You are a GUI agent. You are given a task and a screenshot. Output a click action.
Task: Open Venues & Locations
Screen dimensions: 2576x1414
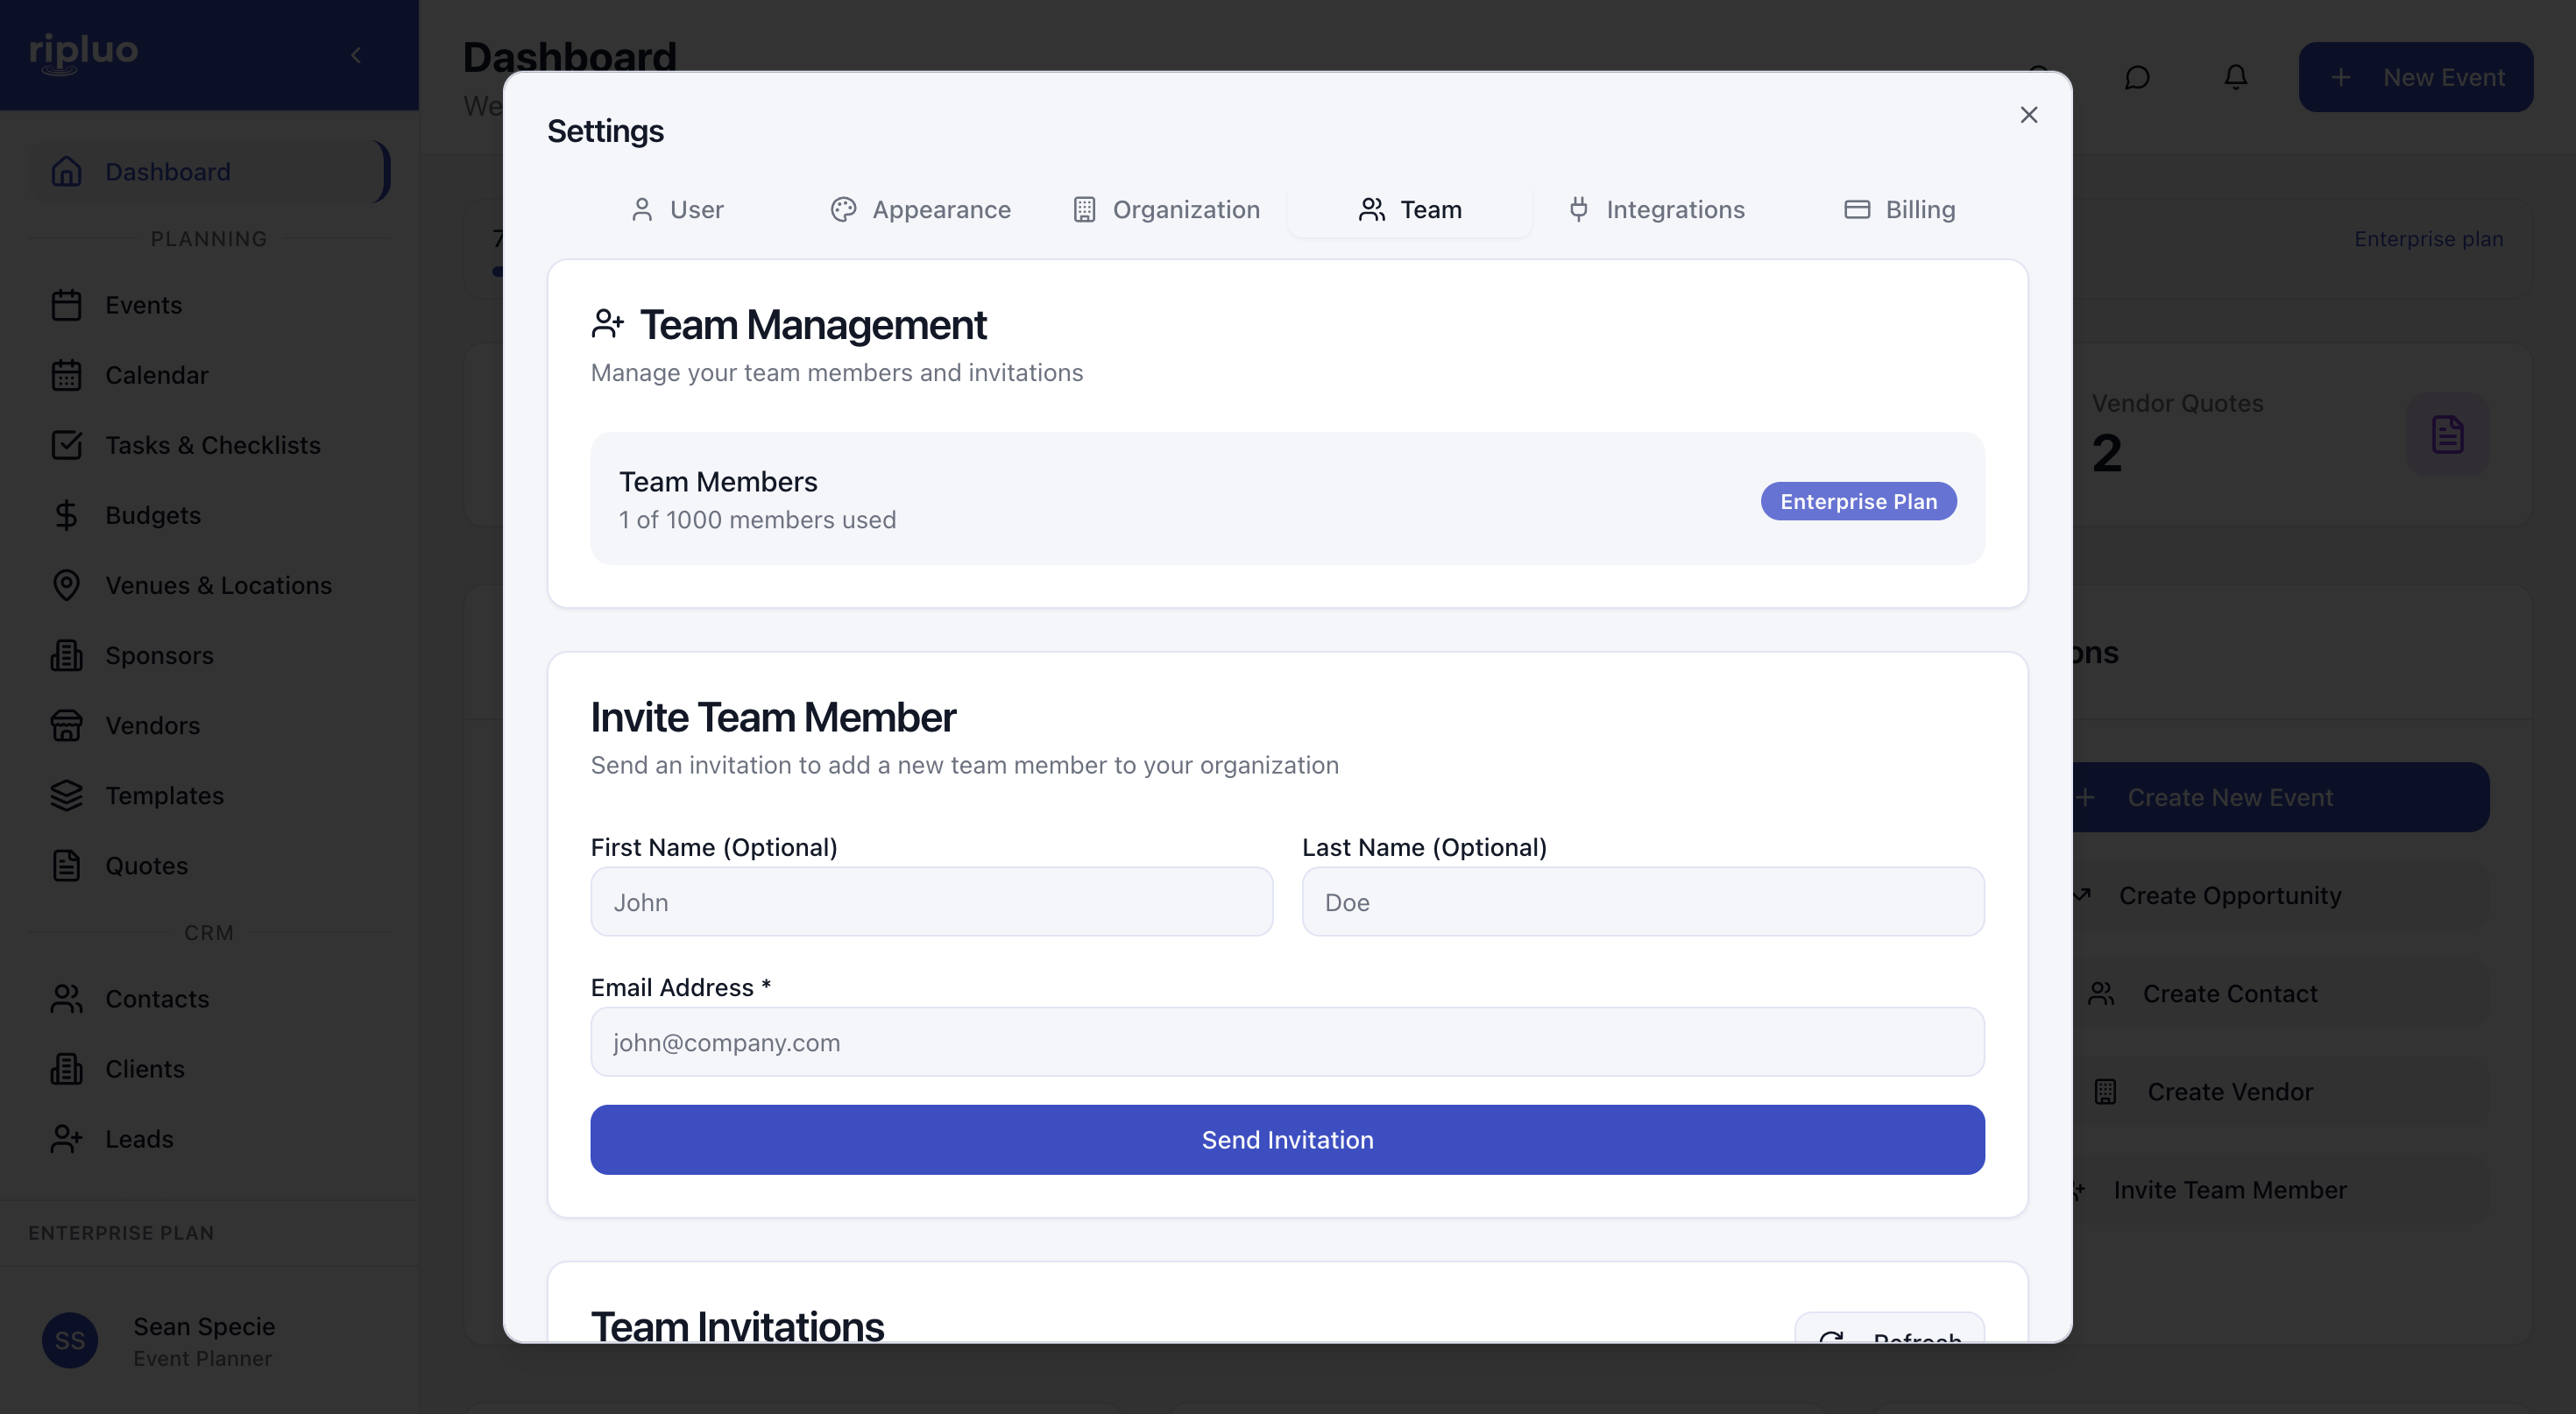209,585
